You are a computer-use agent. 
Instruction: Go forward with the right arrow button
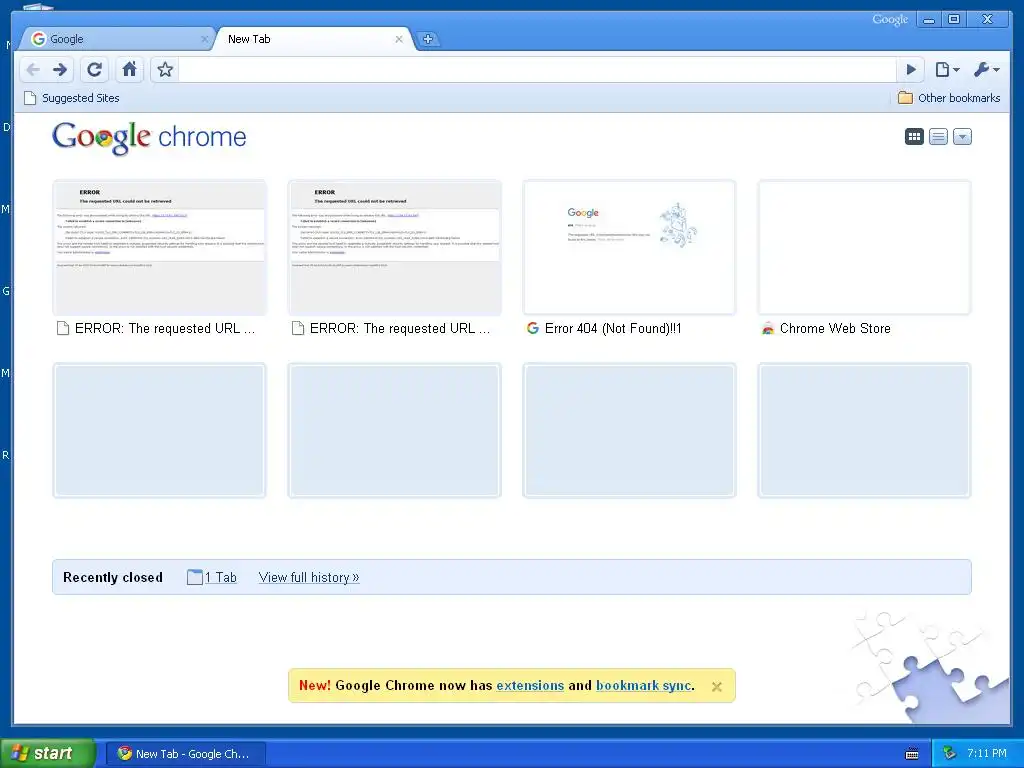tap(60, 69)
